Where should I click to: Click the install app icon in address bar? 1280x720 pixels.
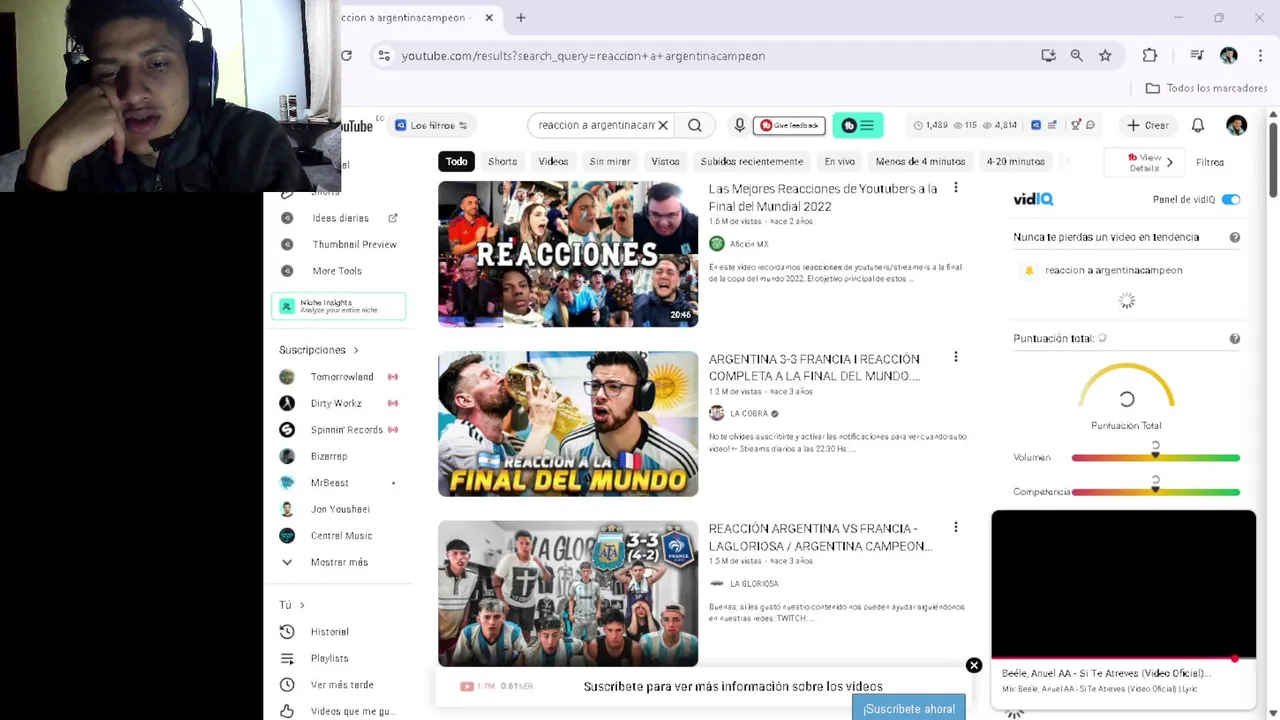[1048, 56]
